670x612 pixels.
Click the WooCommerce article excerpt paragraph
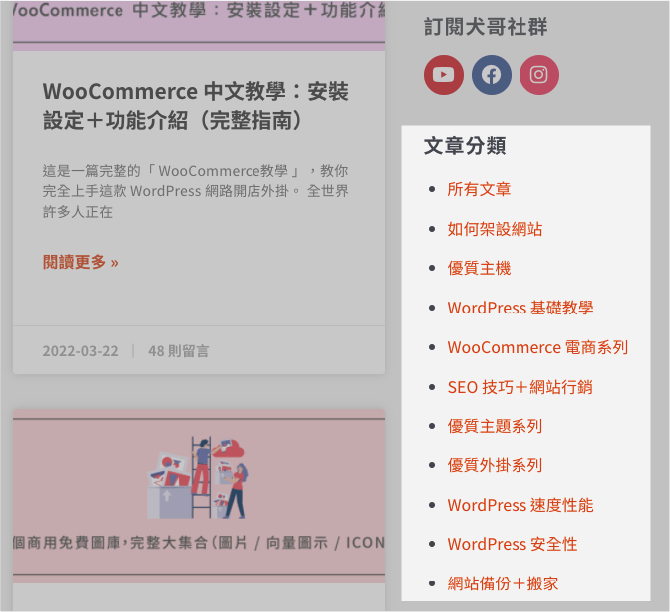coord(196,191)
